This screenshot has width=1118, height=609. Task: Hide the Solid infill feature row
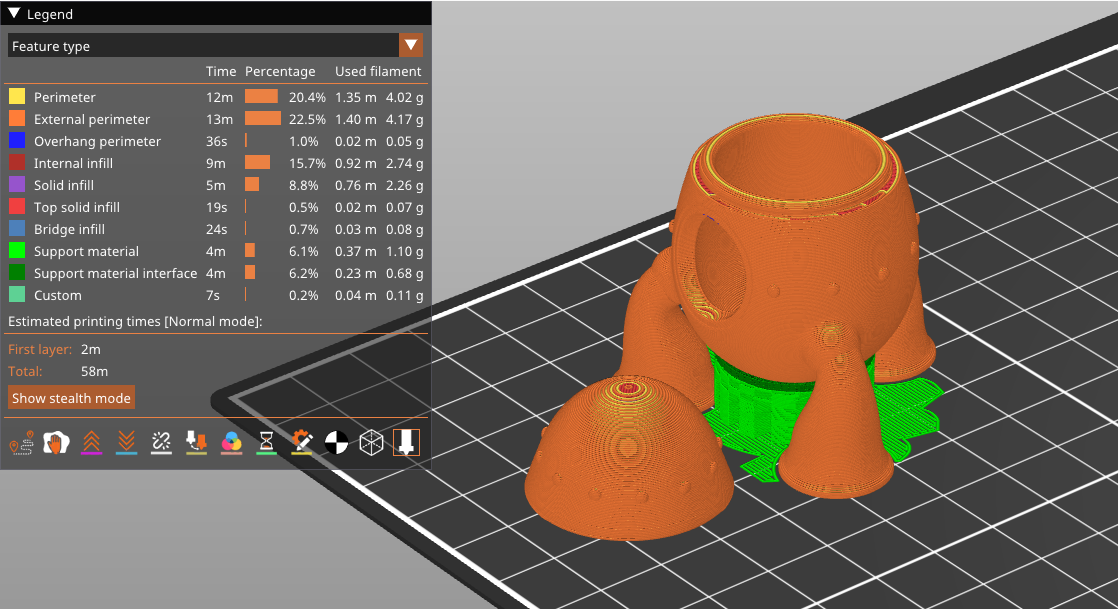click(215, 185)
